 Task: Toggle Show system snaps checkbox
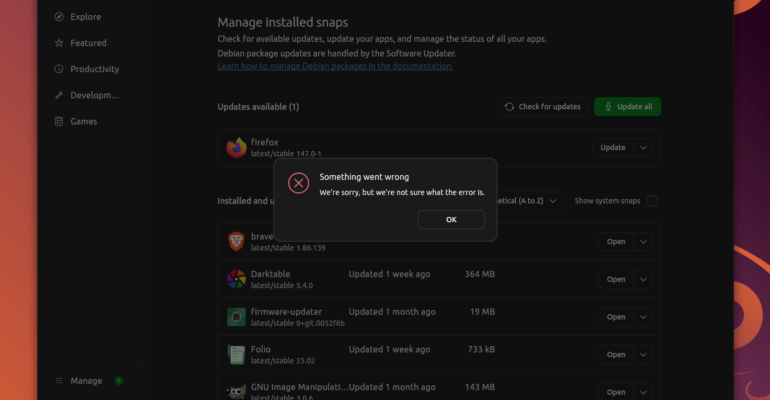click(653, 201)
